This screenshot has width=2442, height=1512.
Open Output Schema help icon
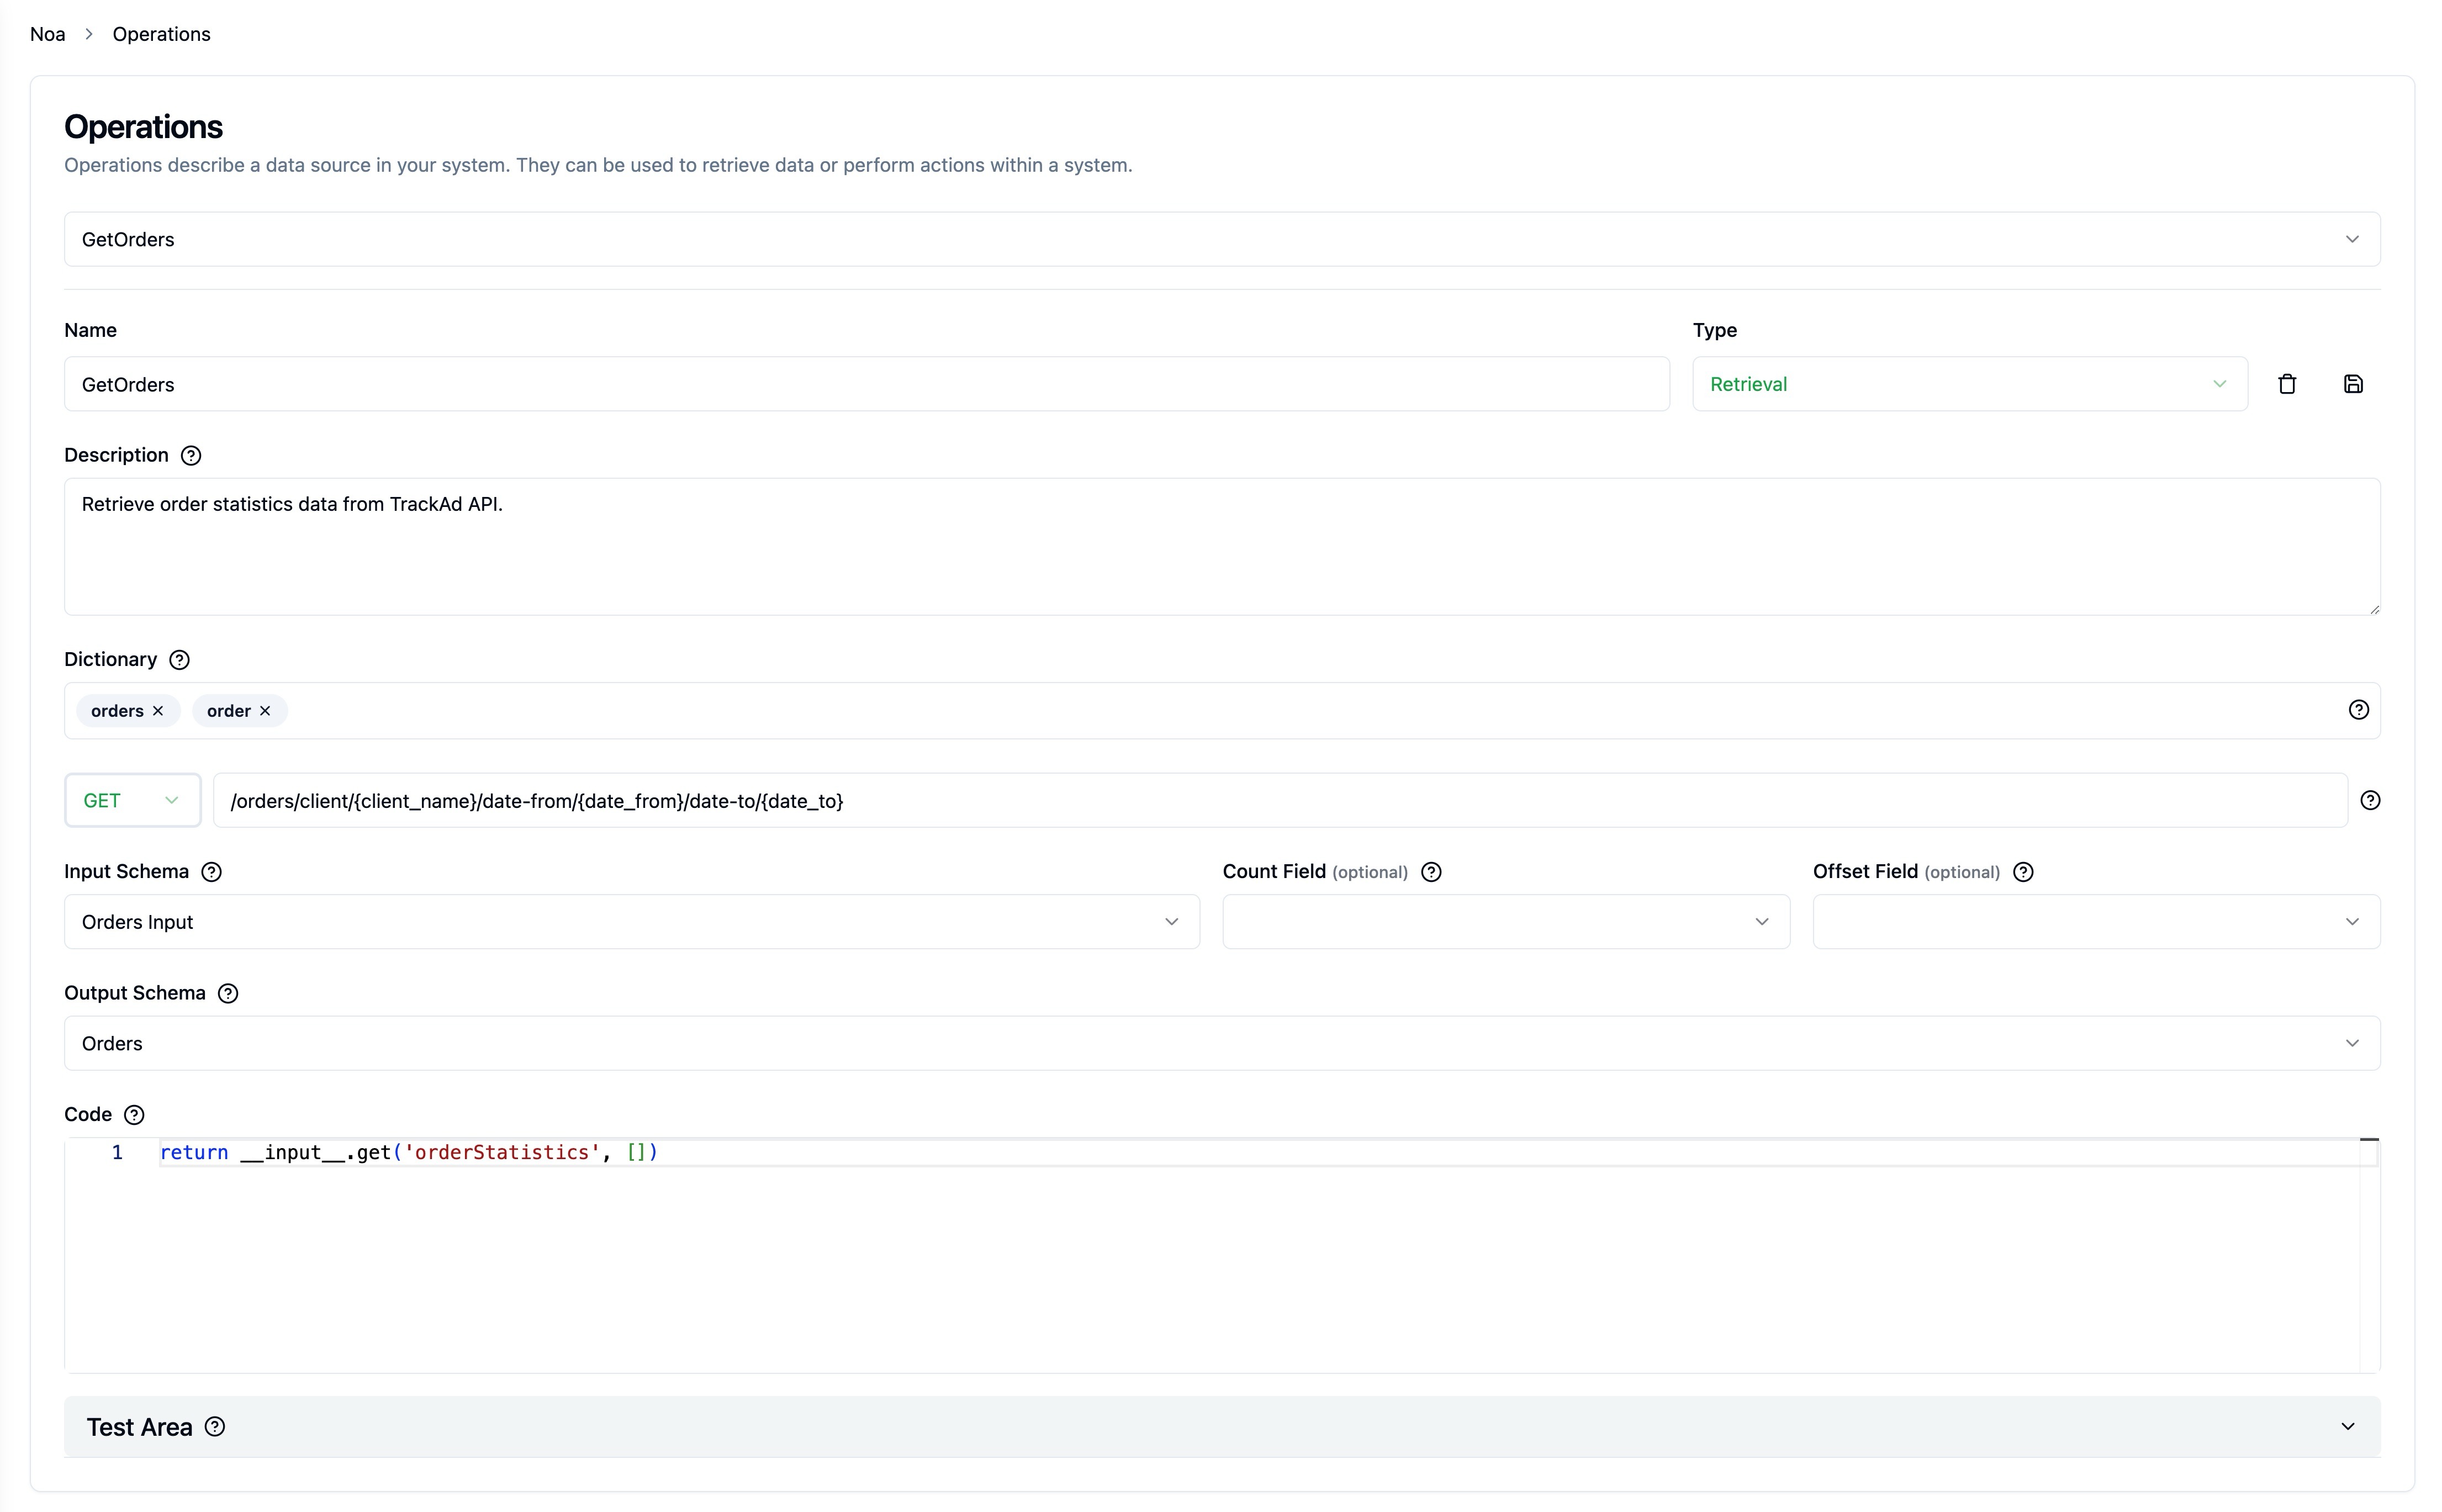click(x=228, y=993)
